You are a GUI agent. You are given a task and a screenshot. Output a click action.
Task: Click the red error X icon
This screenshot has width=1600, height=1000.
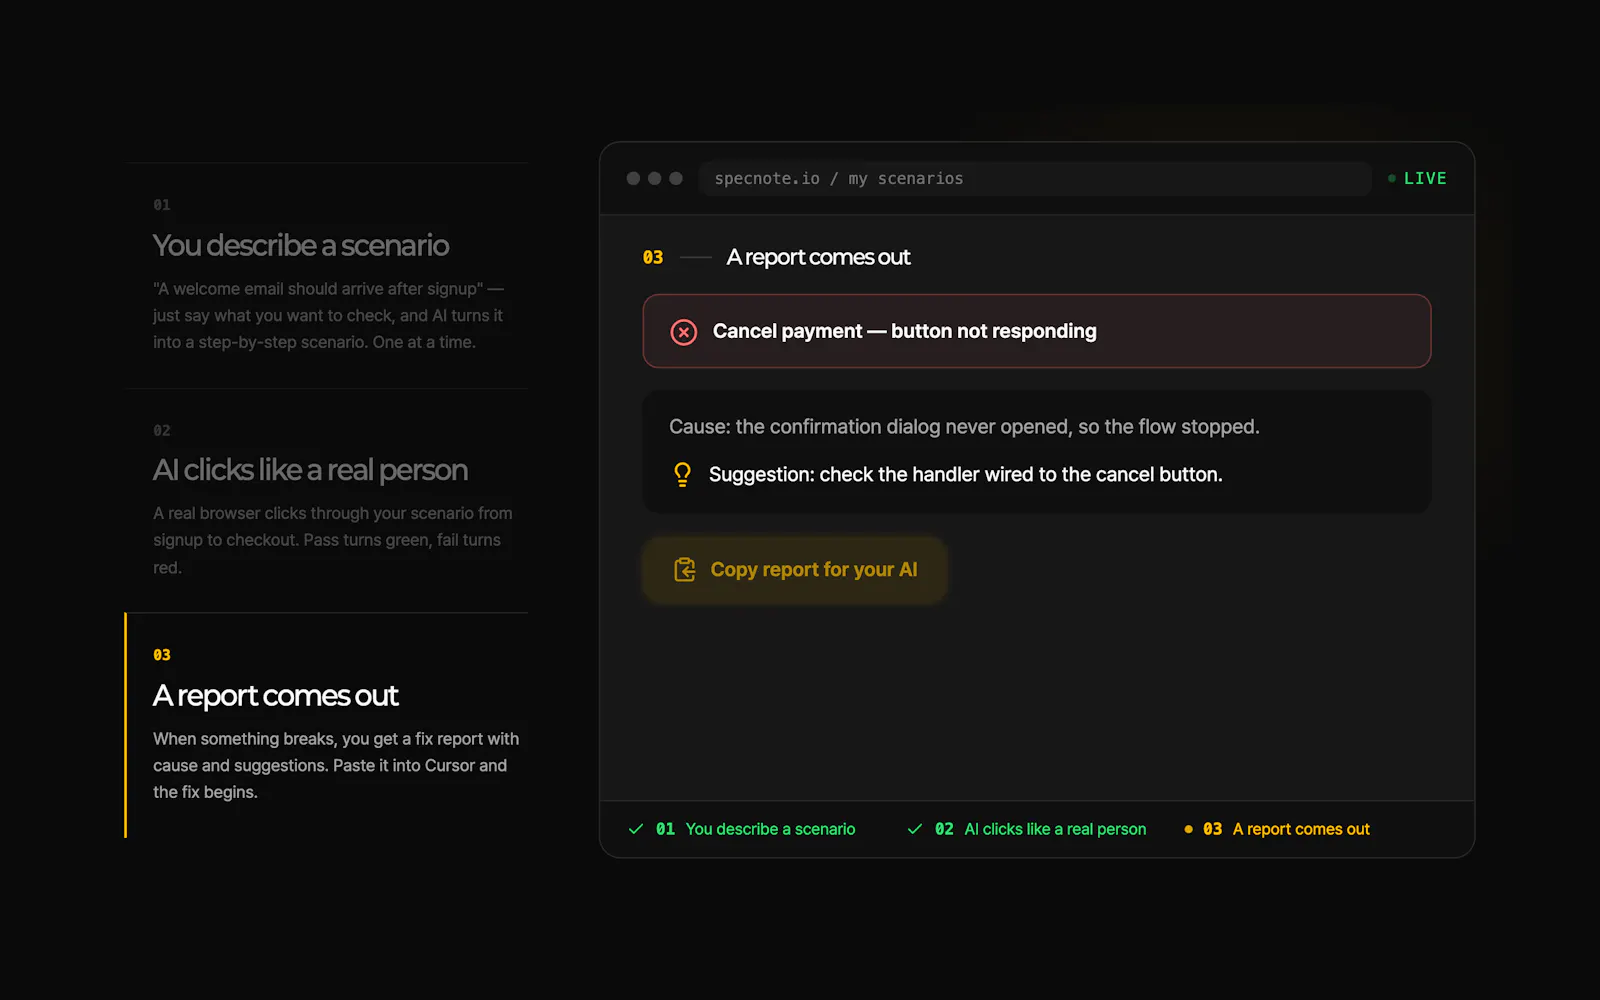point(684,332)
